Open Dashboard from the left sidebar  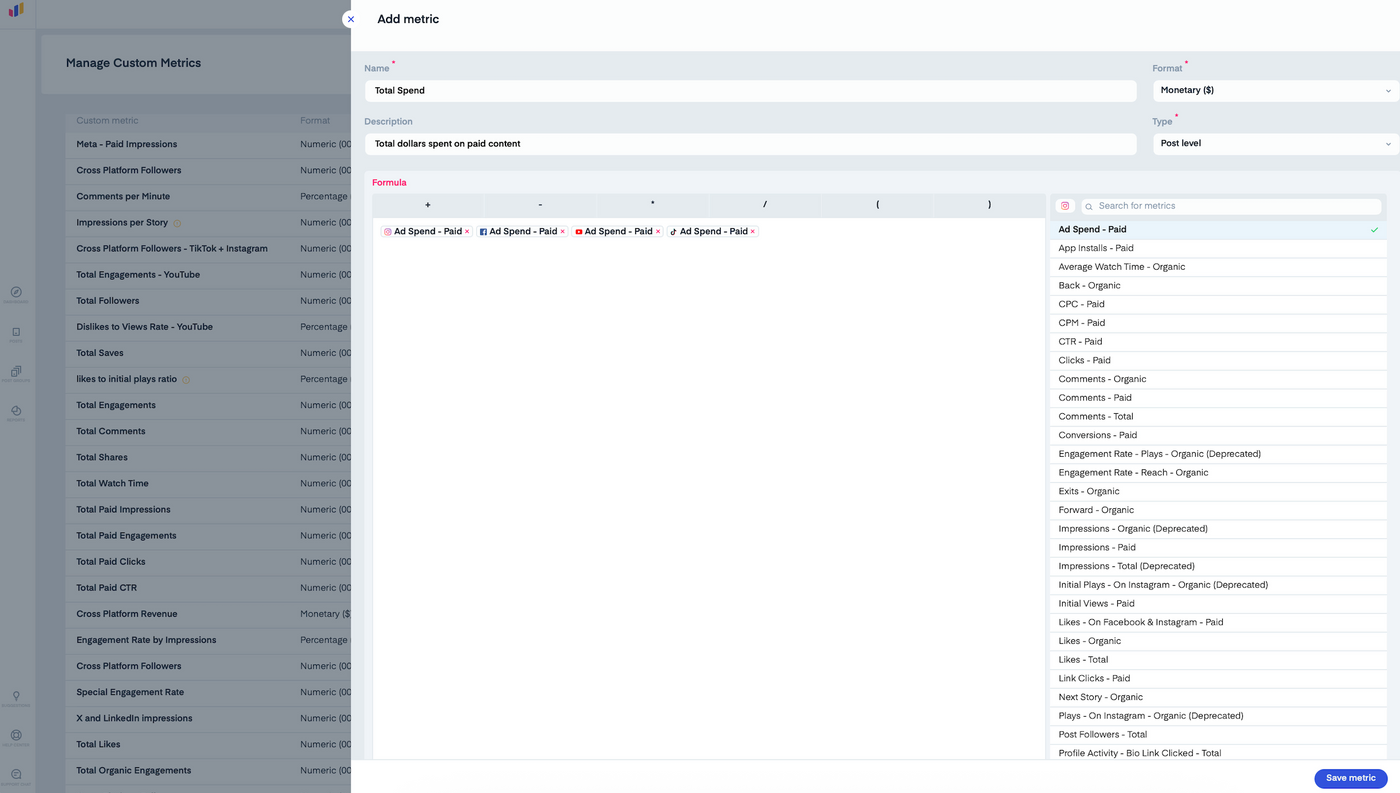[x=16, y=294]
